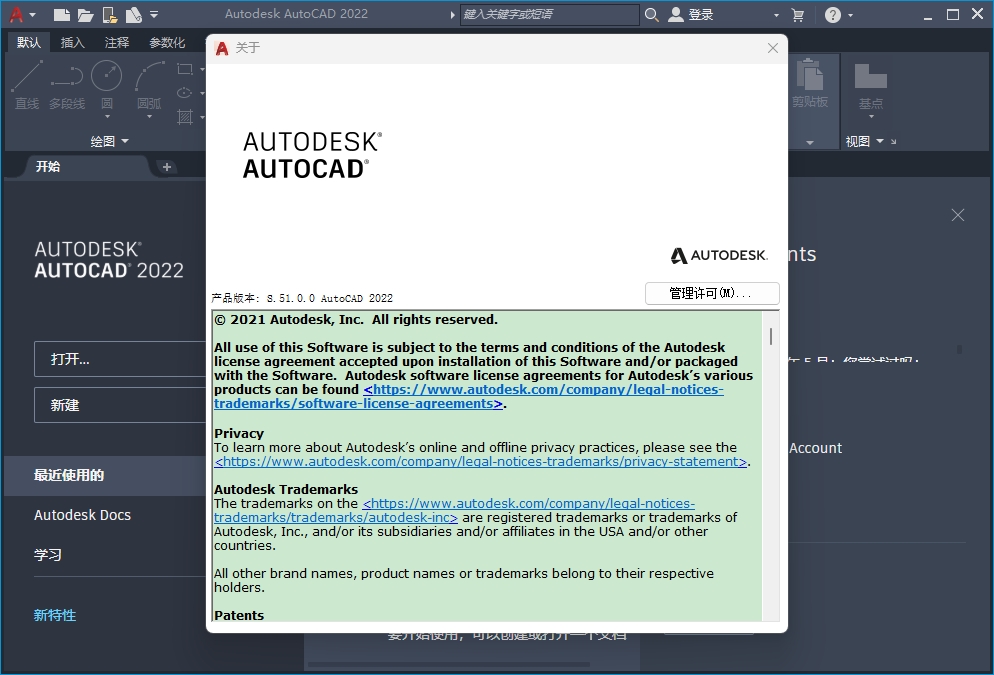Switch to the 插入 ribbon tab
Image resolution: width=994 pixels, height=675 pixels.
72,42
